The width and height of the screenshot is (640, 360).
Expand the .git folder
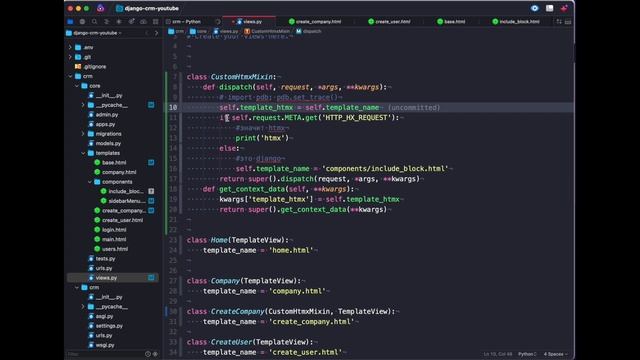pos(70,57)
